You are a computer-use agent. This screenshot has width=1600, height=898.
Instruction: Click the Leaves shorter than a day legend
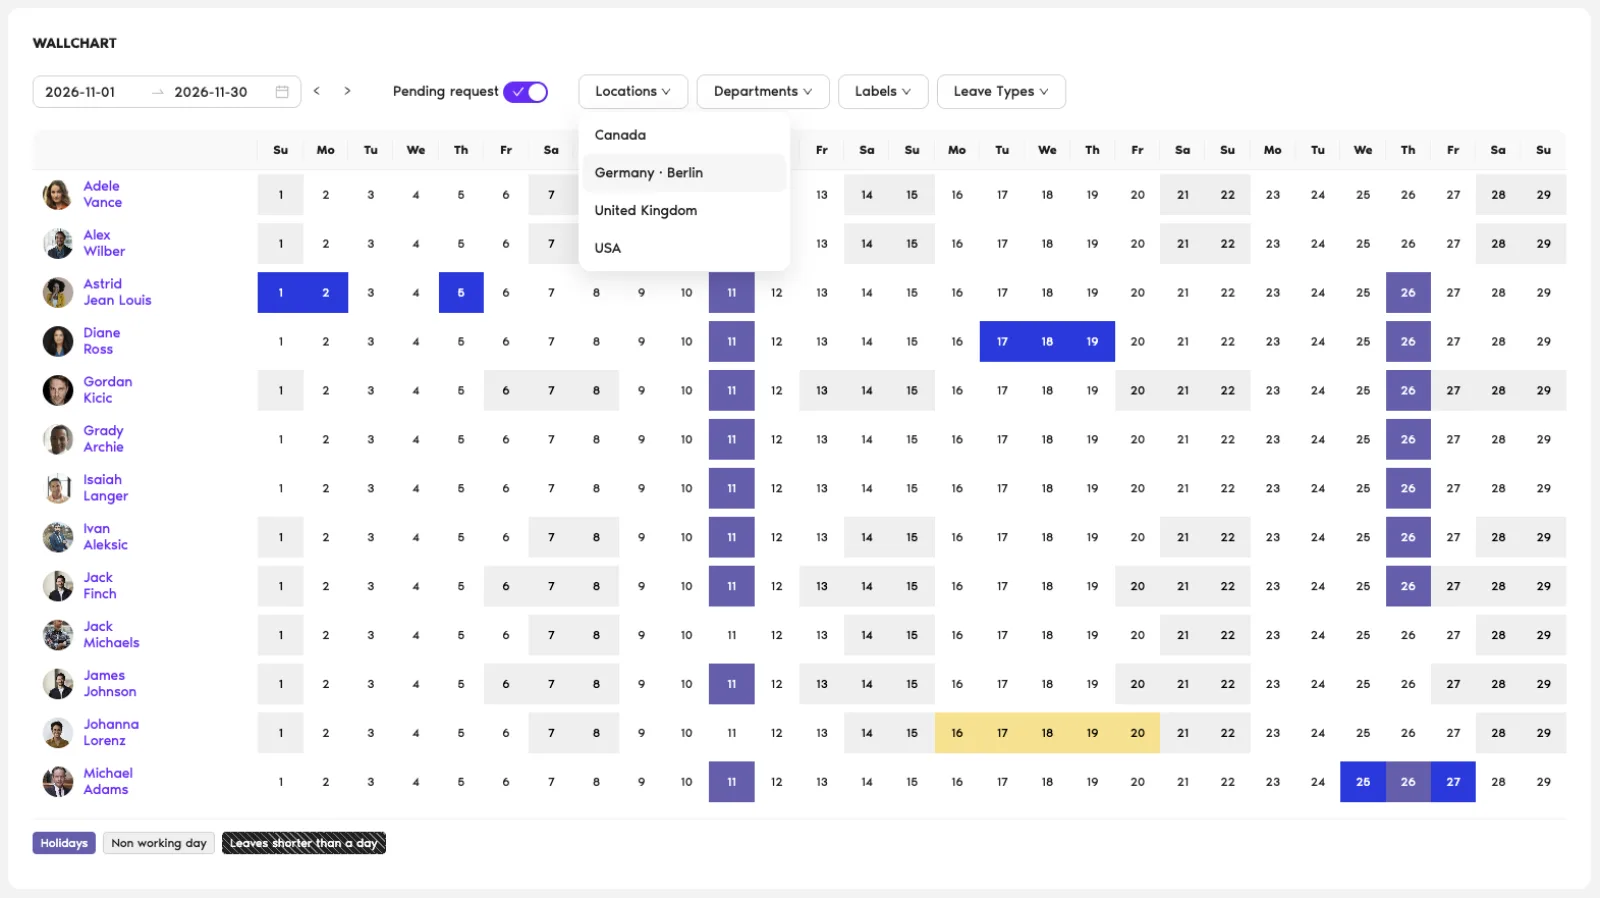[x=304, y=843]
